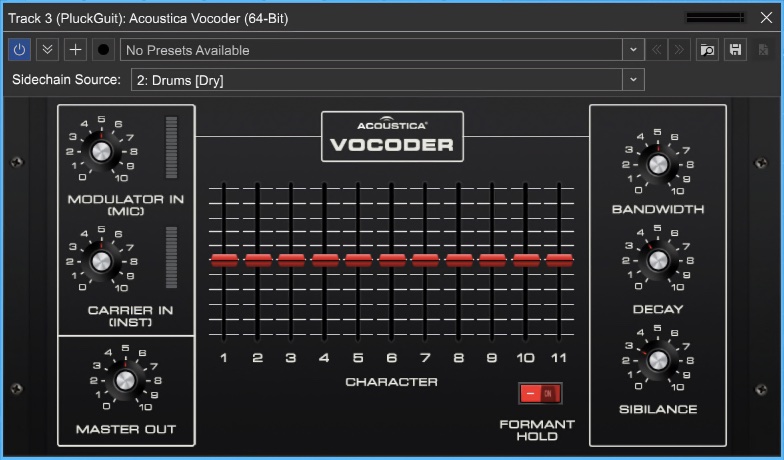Click the plus add icon
The height and width of the screenshot is (460, 784).
pos(76,50)
